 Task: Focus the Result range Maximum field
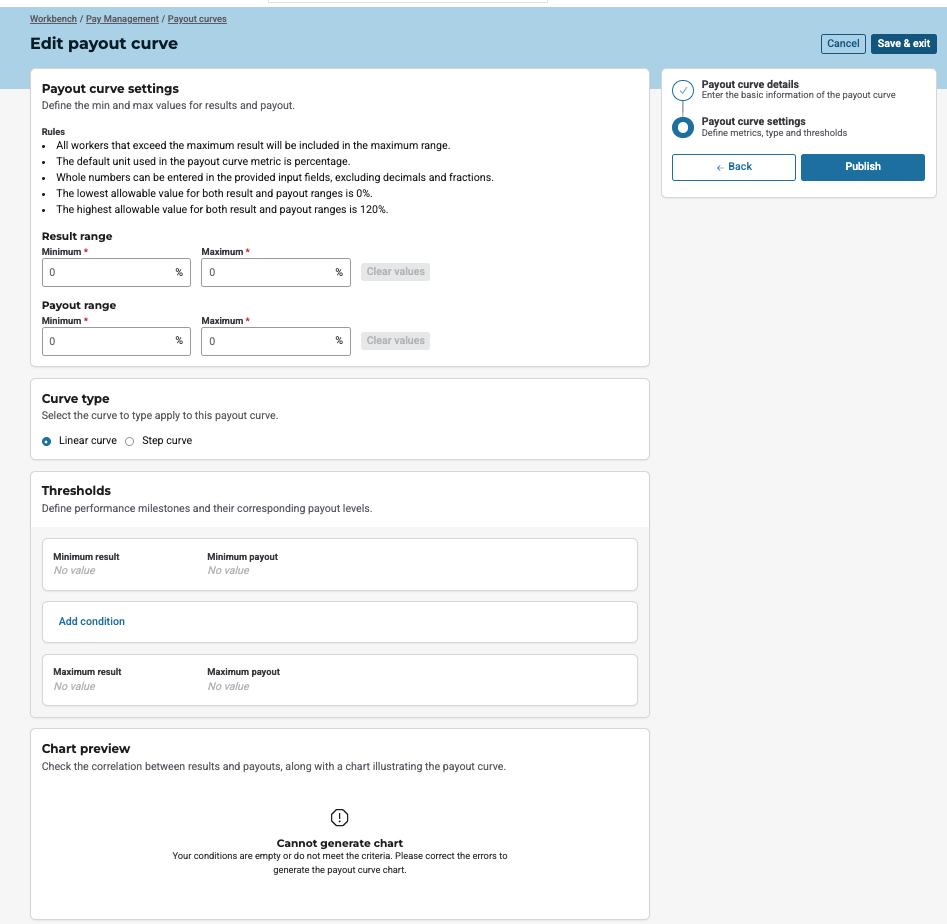(x=267, y=272)
